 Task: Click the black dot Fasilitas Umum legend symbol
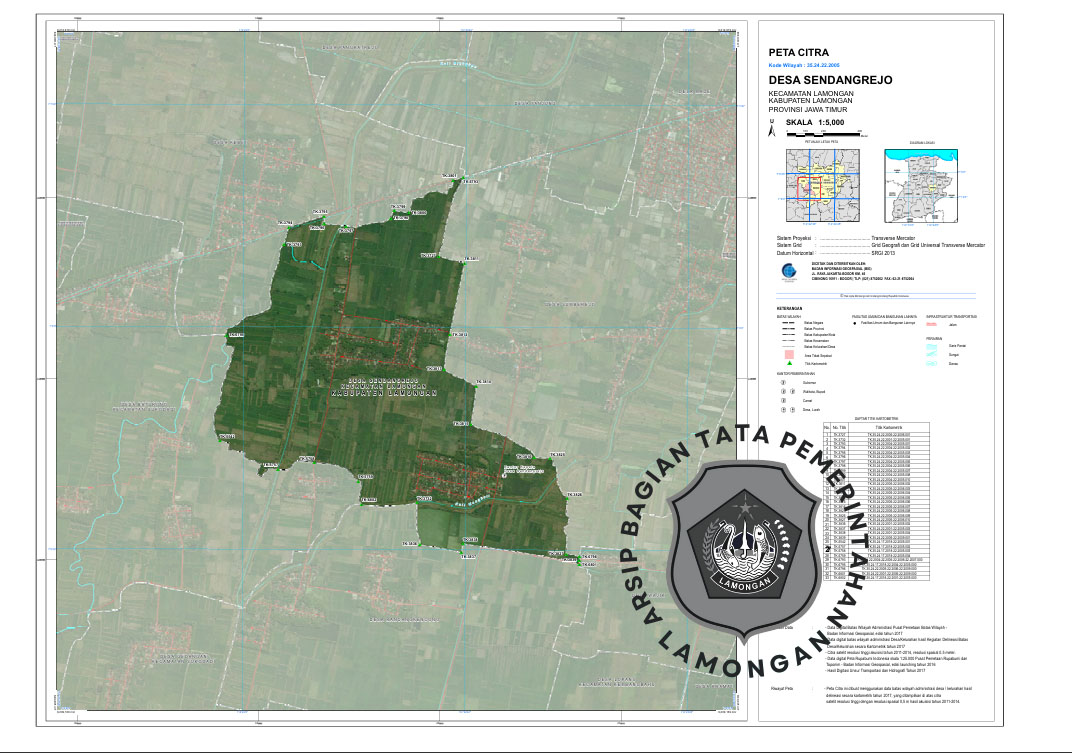coord(856,324)
